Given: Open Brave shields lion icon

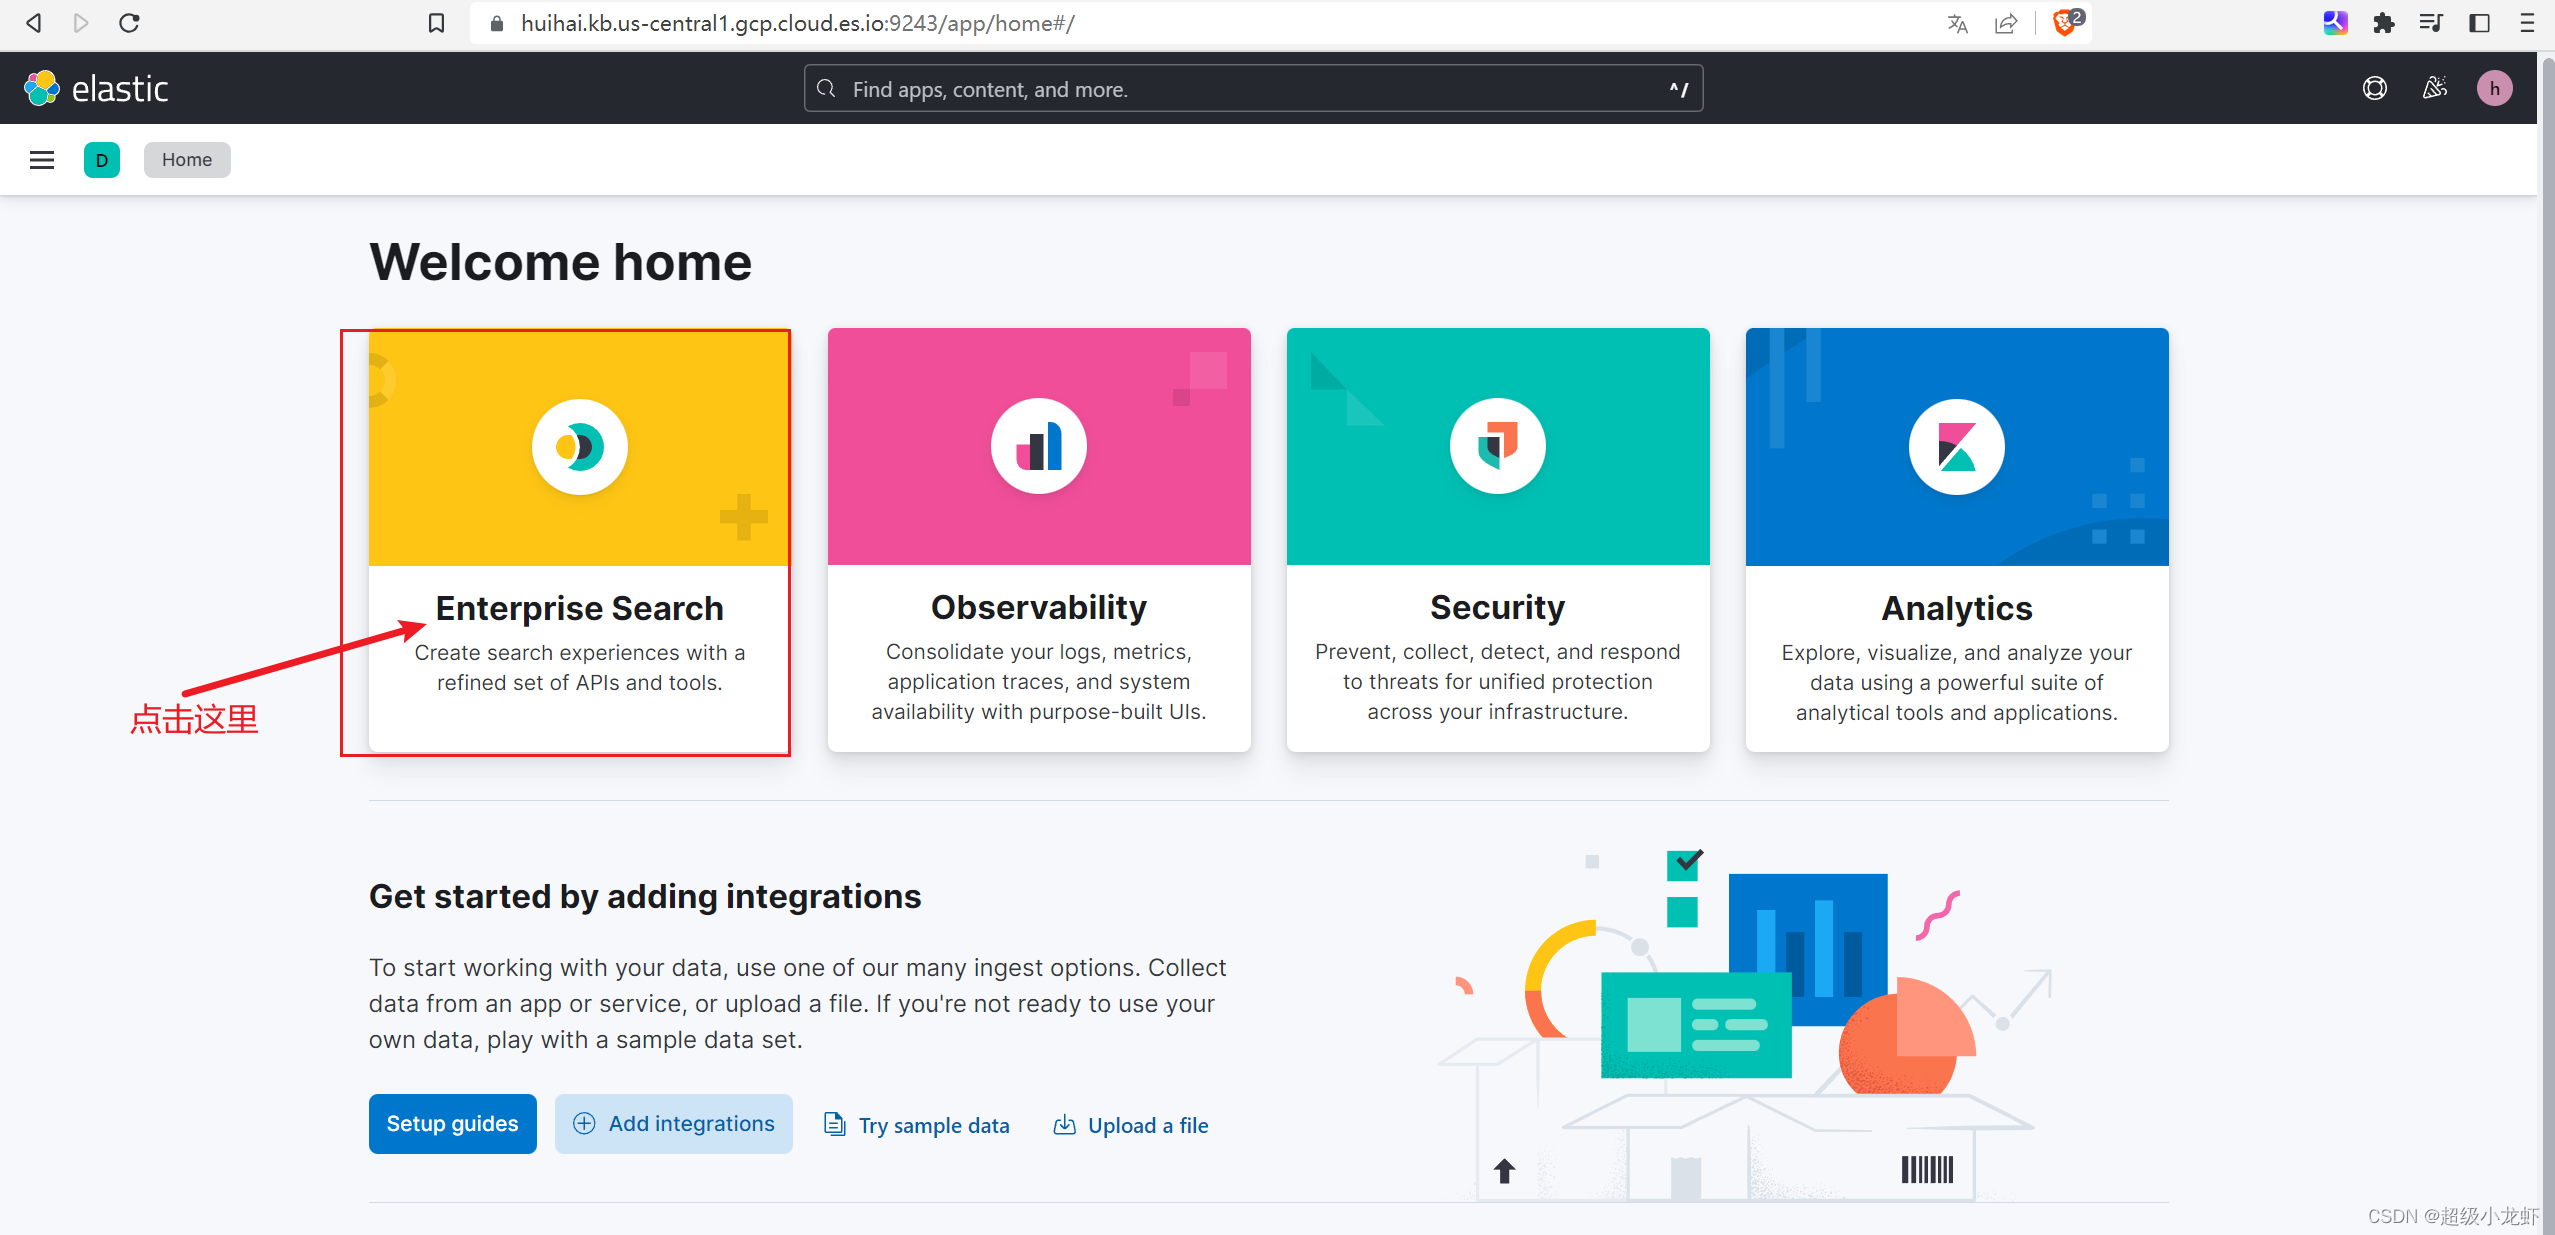Looking at the screenshot, I should [2066, 22].
